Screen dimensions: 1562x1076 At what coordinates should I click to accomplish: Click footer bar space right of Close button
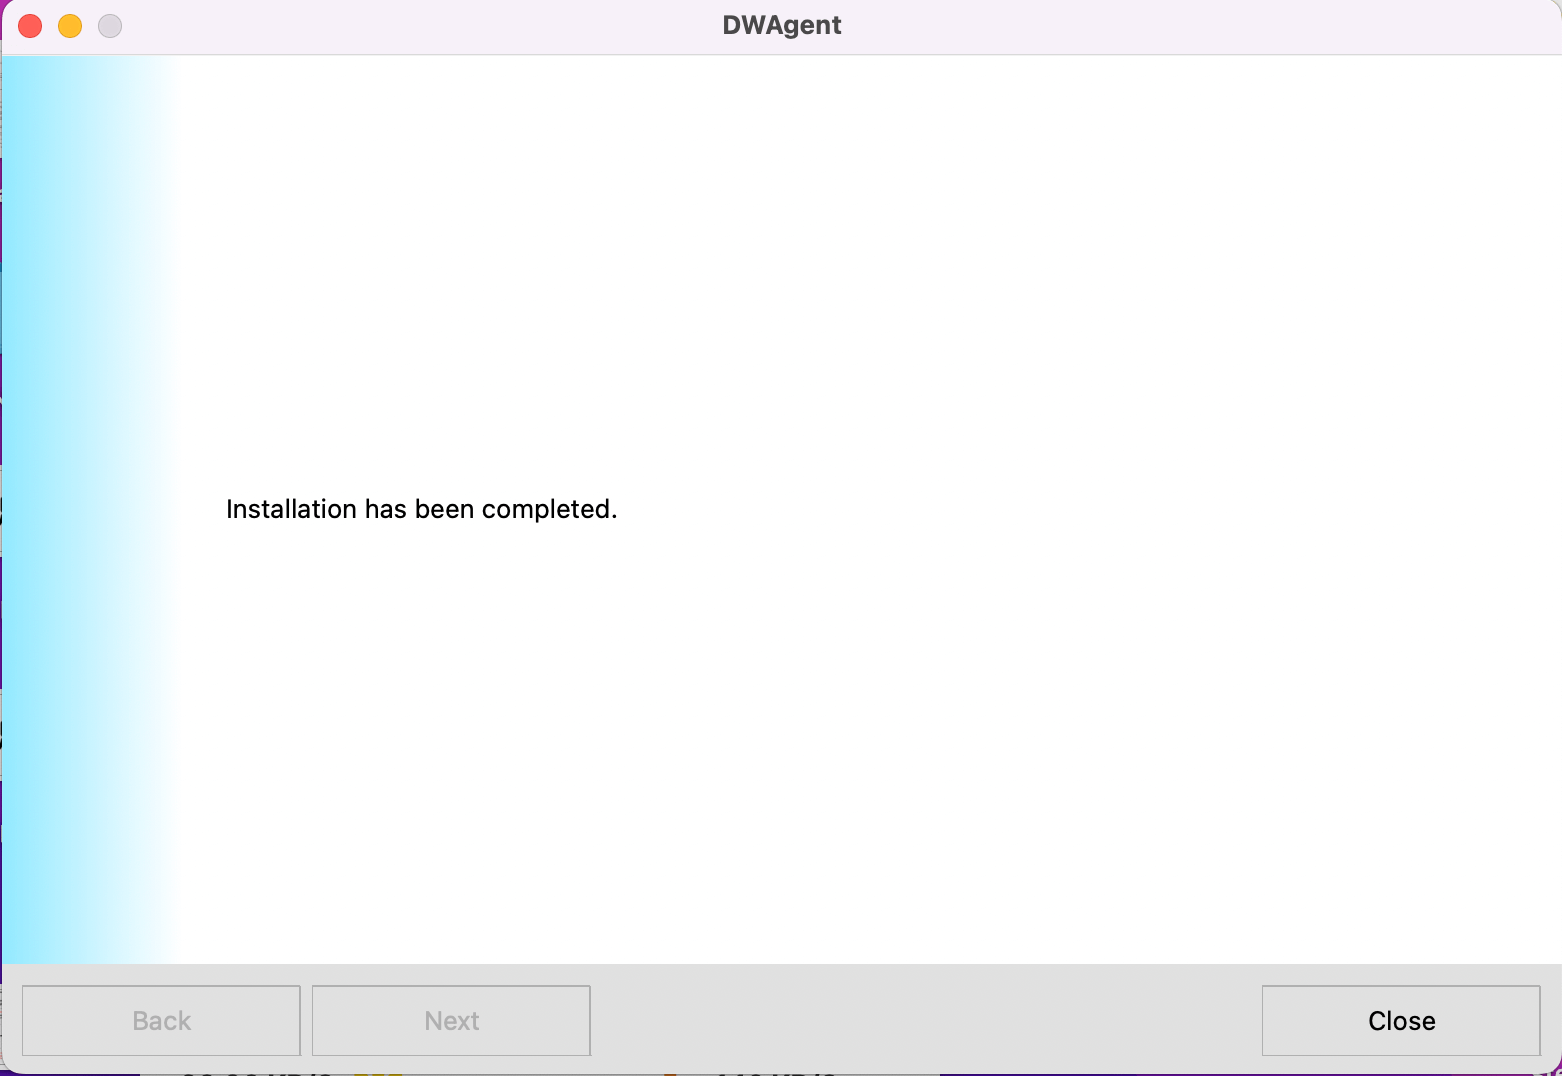point(1550,1020)
